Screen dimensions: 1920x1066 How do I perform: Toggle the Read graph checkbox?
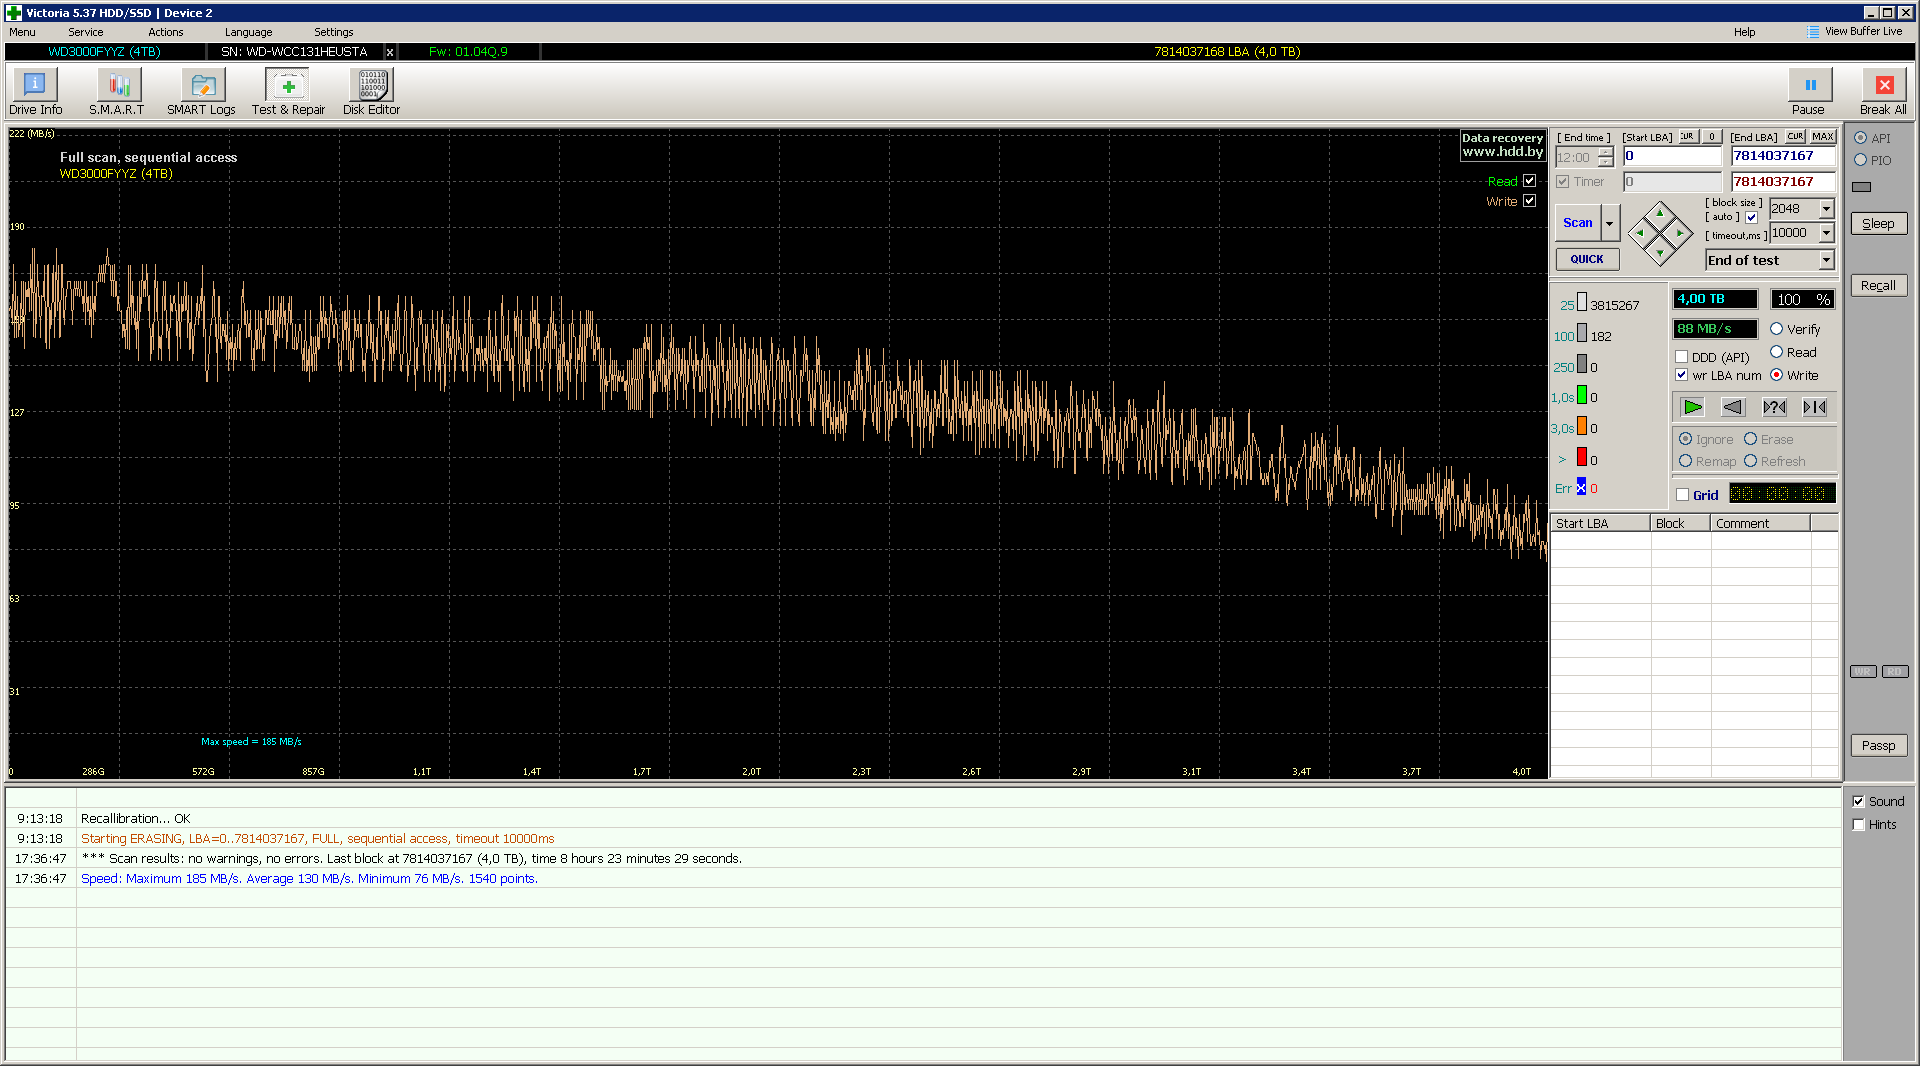coord(1529,181)
